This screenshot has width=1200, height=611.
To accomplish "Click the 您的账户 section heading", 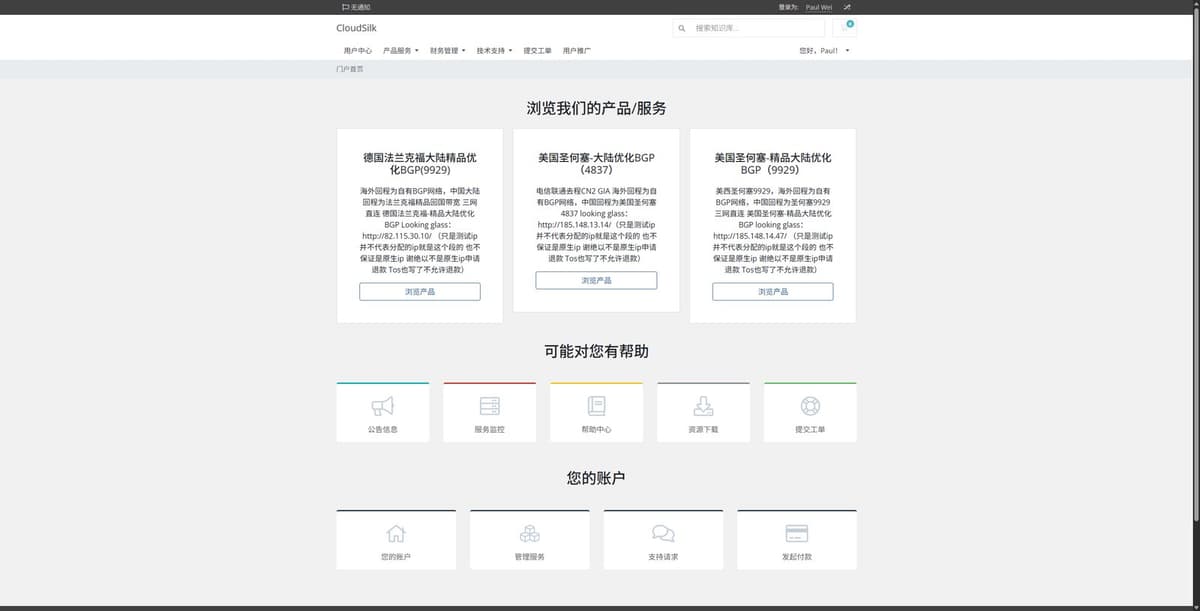I will [x=597, y=478].
